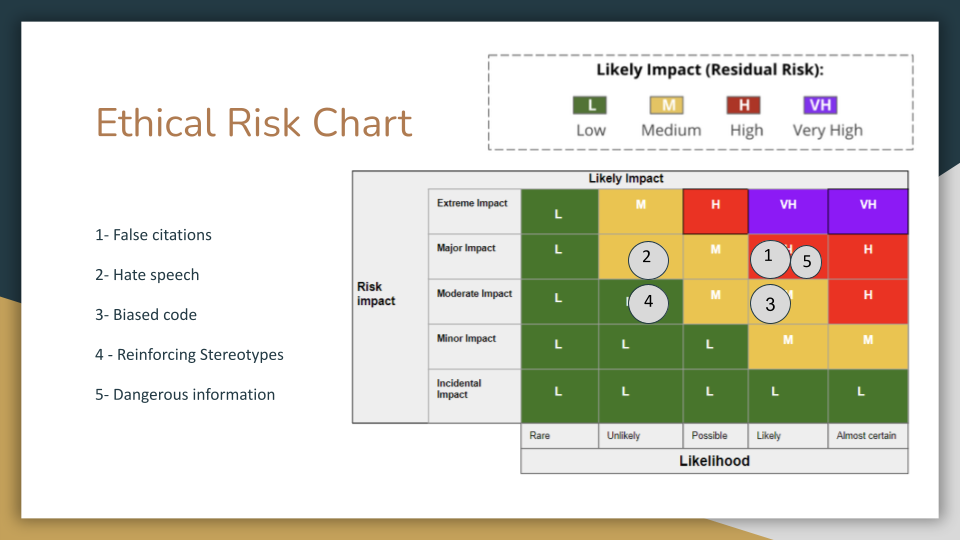Click circle marker number 3

770,304
